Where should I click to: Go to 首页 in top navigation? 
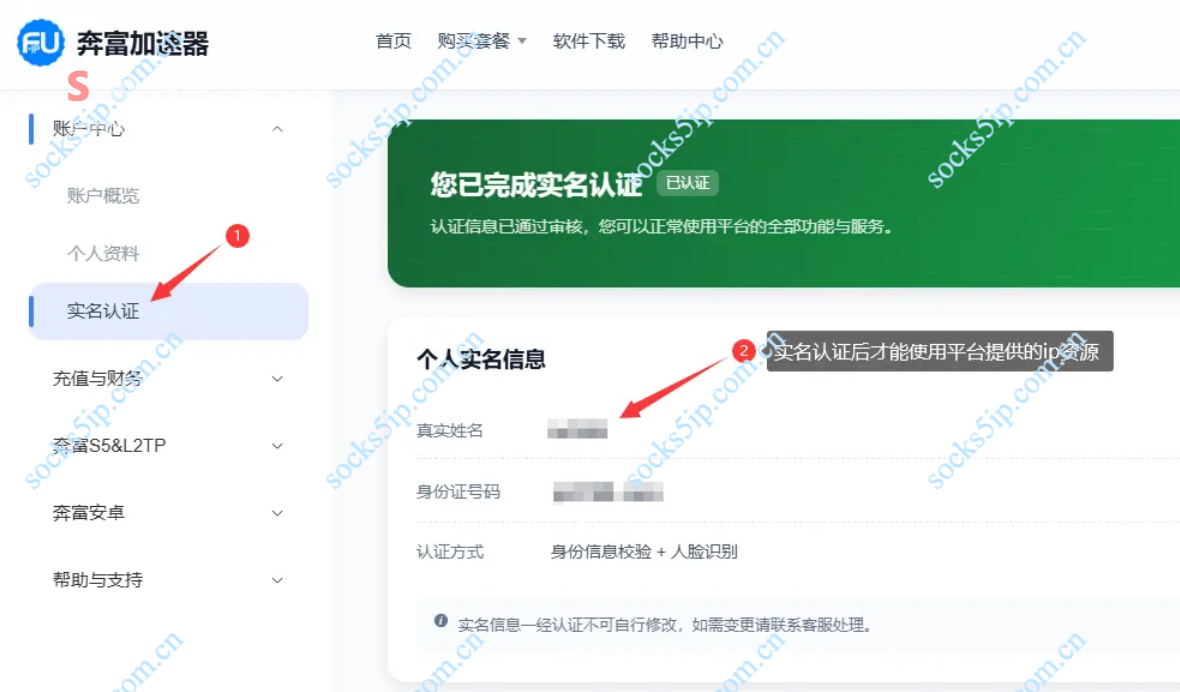394,41
